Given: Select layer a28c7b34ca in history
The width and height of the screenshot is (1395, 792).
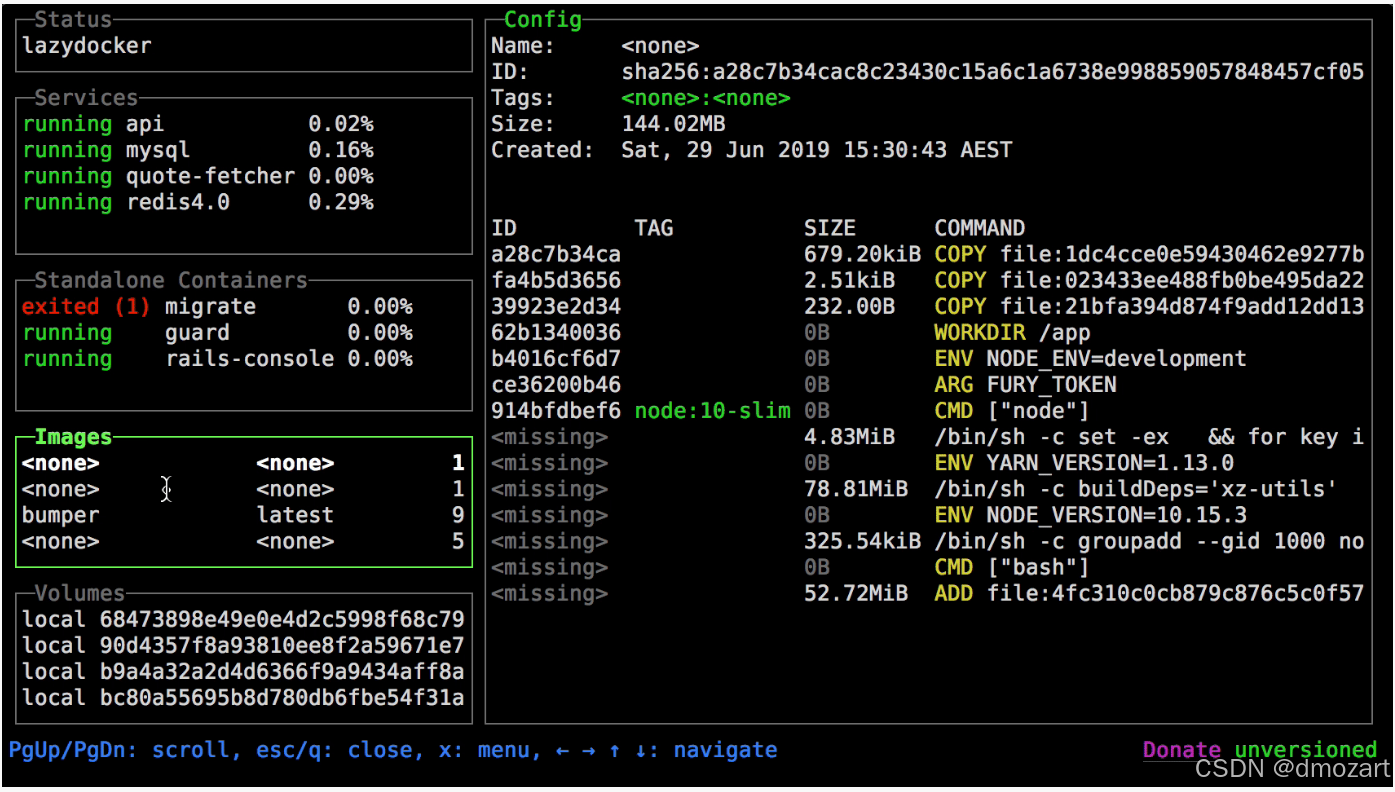Looking at the screenshot, I should (x=928, y=254).
